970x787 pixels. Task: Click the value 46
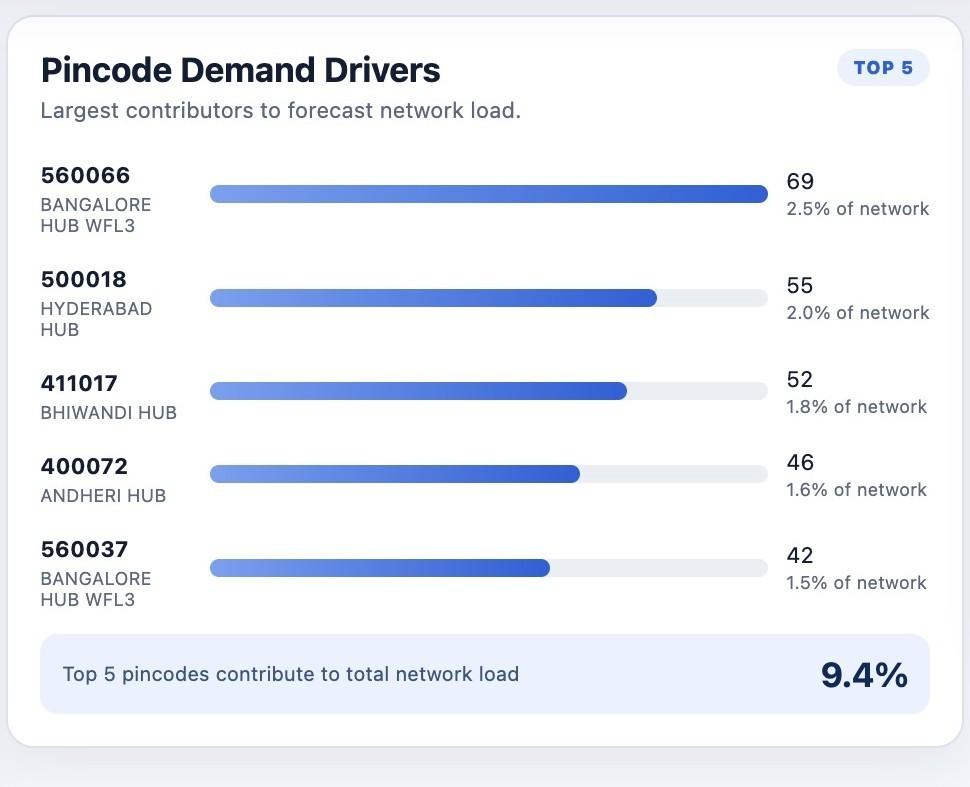(800, 462)
